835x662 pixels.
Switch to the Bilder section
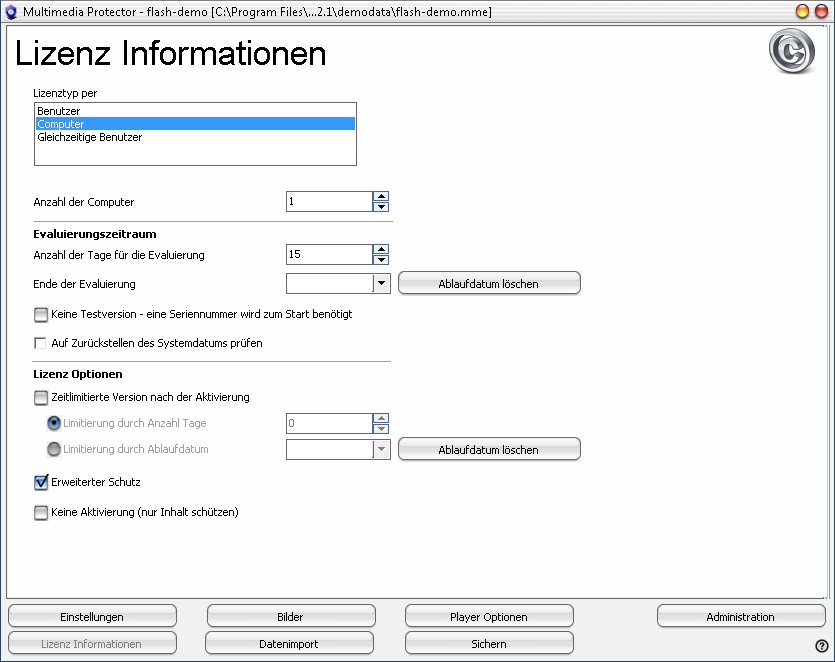290,617
